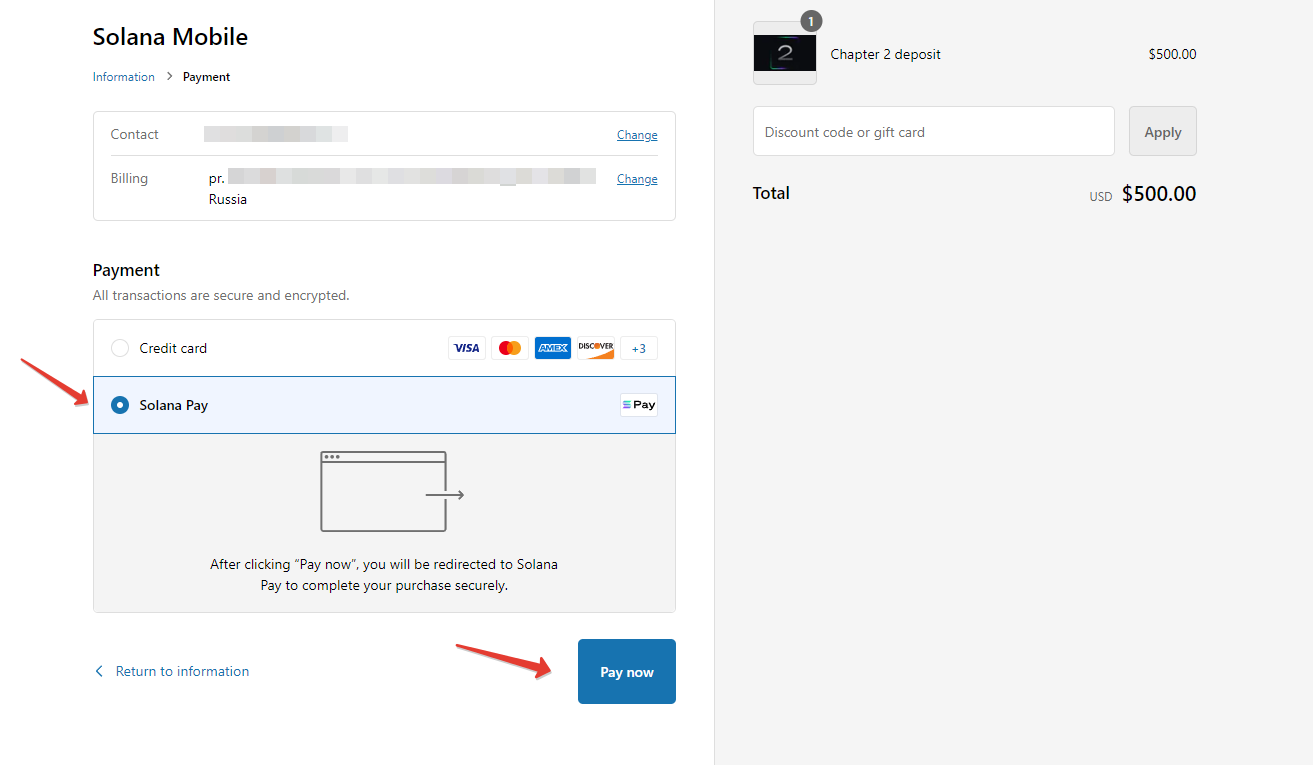Click the American Express icon

coord(553,348)
